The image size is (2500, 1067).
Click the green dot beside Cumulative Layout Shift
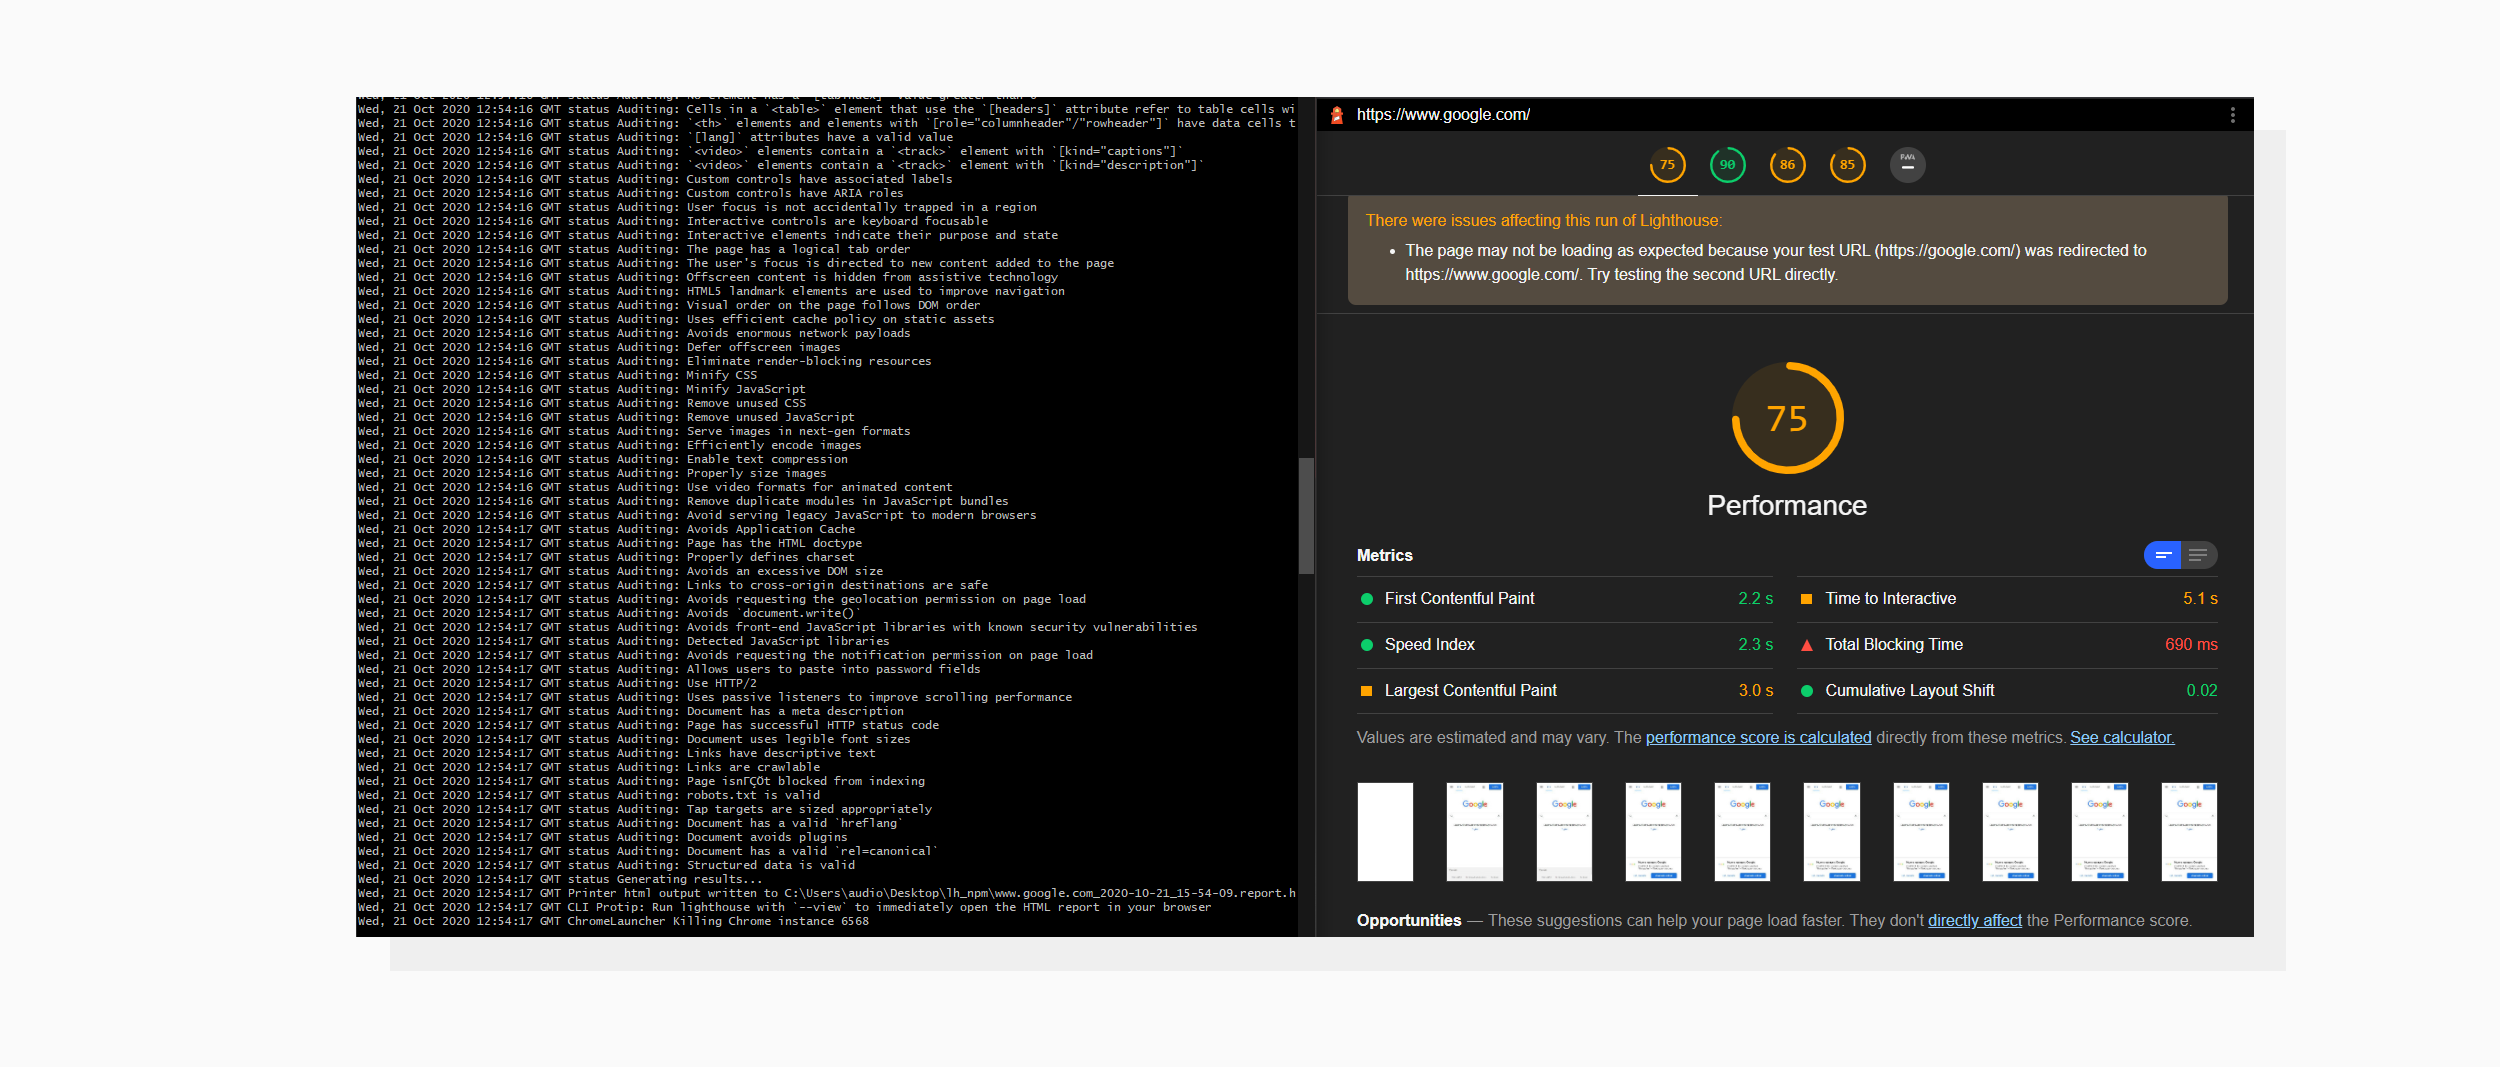tap(1806, 690)
